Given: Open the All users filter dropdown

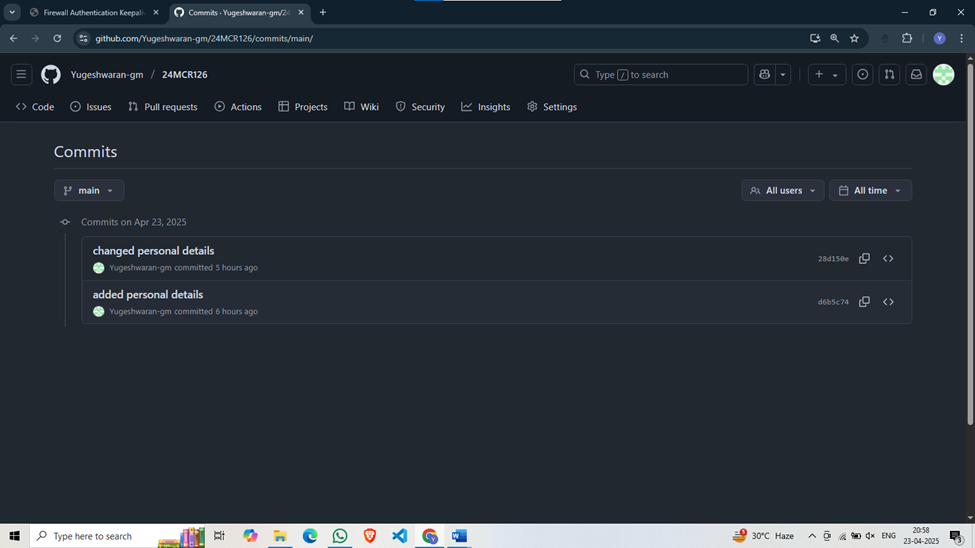Looking at the screenshot, I should [782, 190].
